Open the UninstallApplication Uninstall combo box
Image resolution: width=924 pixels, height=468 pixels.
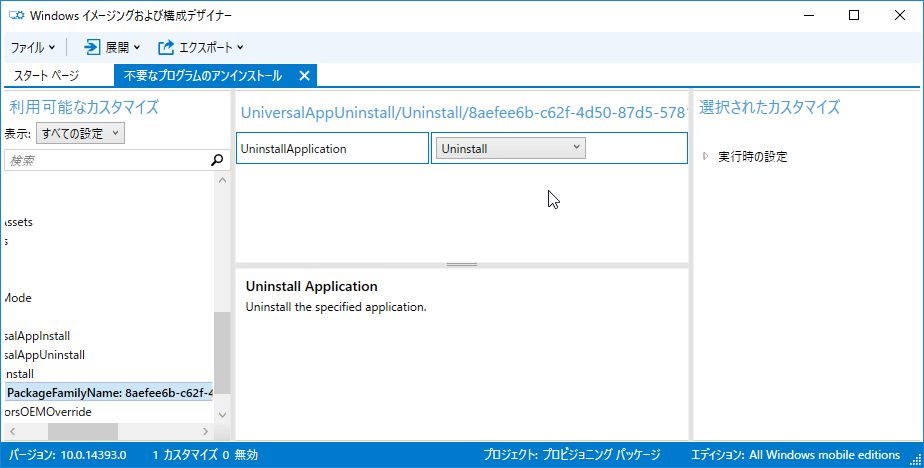(x=510, y=149)
